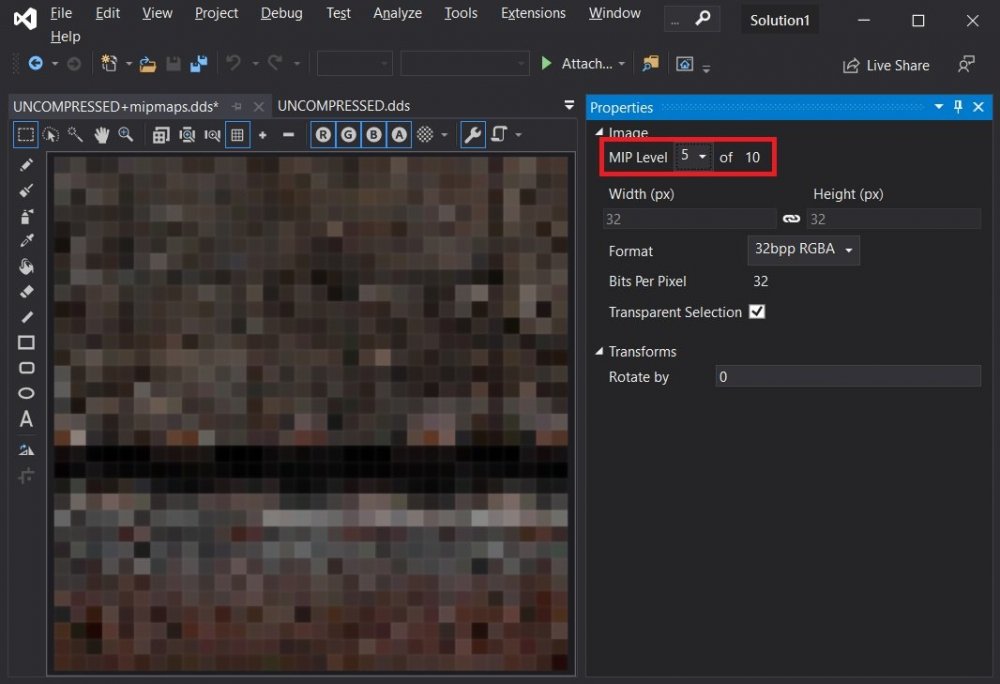Collapse the Transforms section

(x=600, y=352)
